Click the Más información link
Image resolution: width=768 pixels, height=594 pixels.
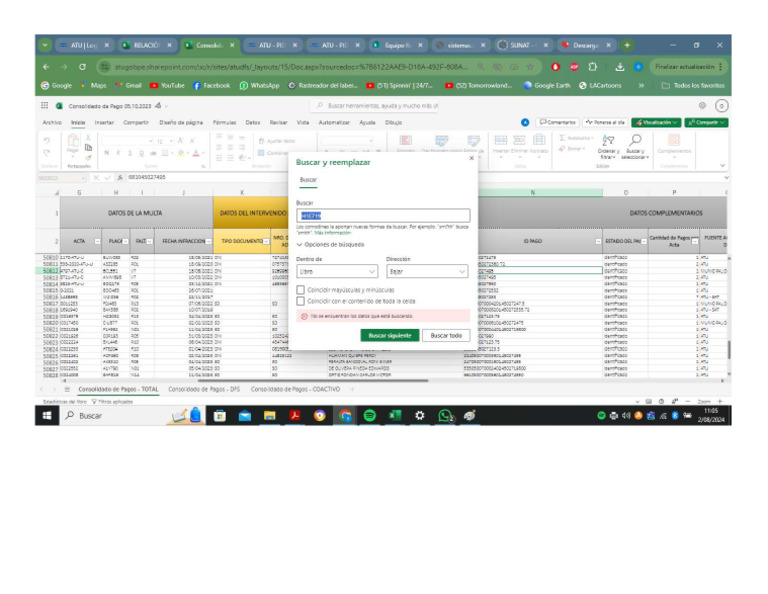coord(332,233)
